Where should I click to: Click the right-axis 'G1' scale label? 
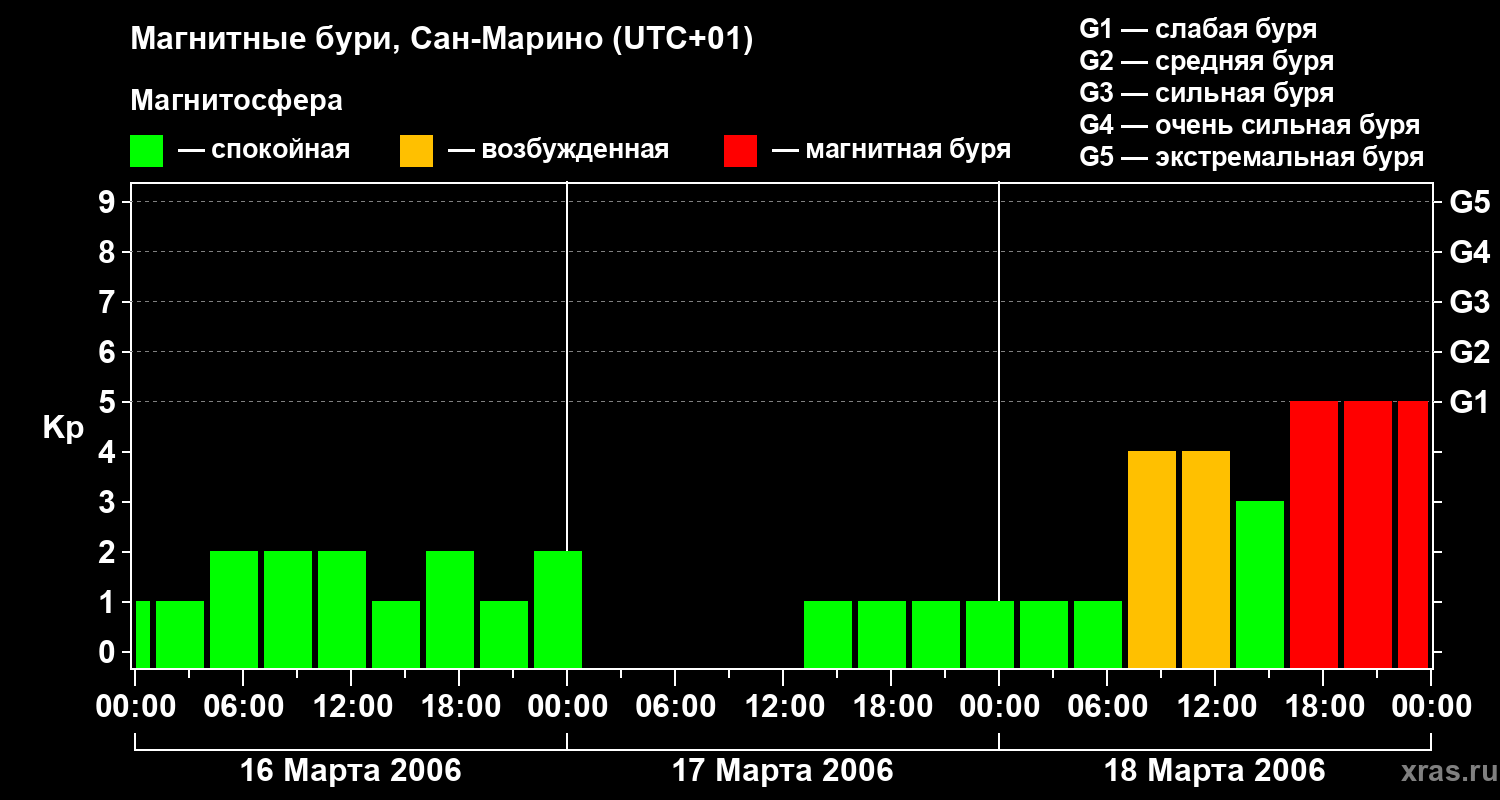(1469, 402)
